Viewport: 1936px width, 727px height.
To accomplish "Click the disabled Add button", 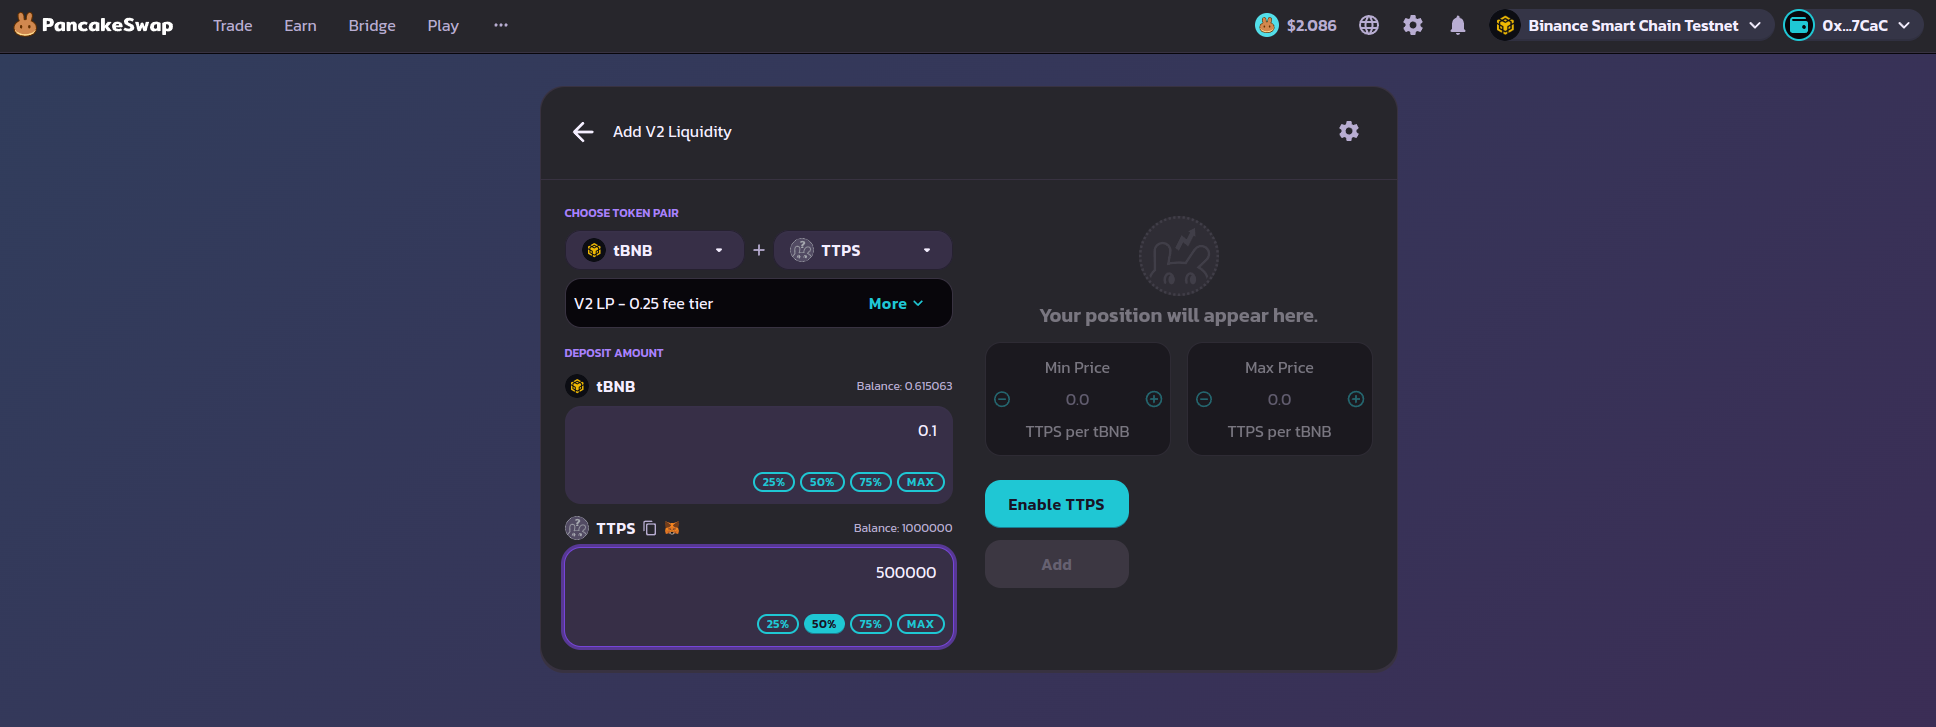I will pyautogui.click(x=1057, y=564).
